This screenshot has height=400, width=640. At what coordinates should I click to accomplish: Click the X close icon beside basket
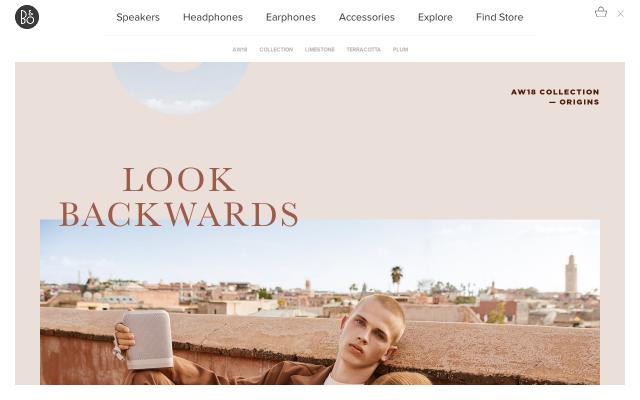click(x=620, y=14)
